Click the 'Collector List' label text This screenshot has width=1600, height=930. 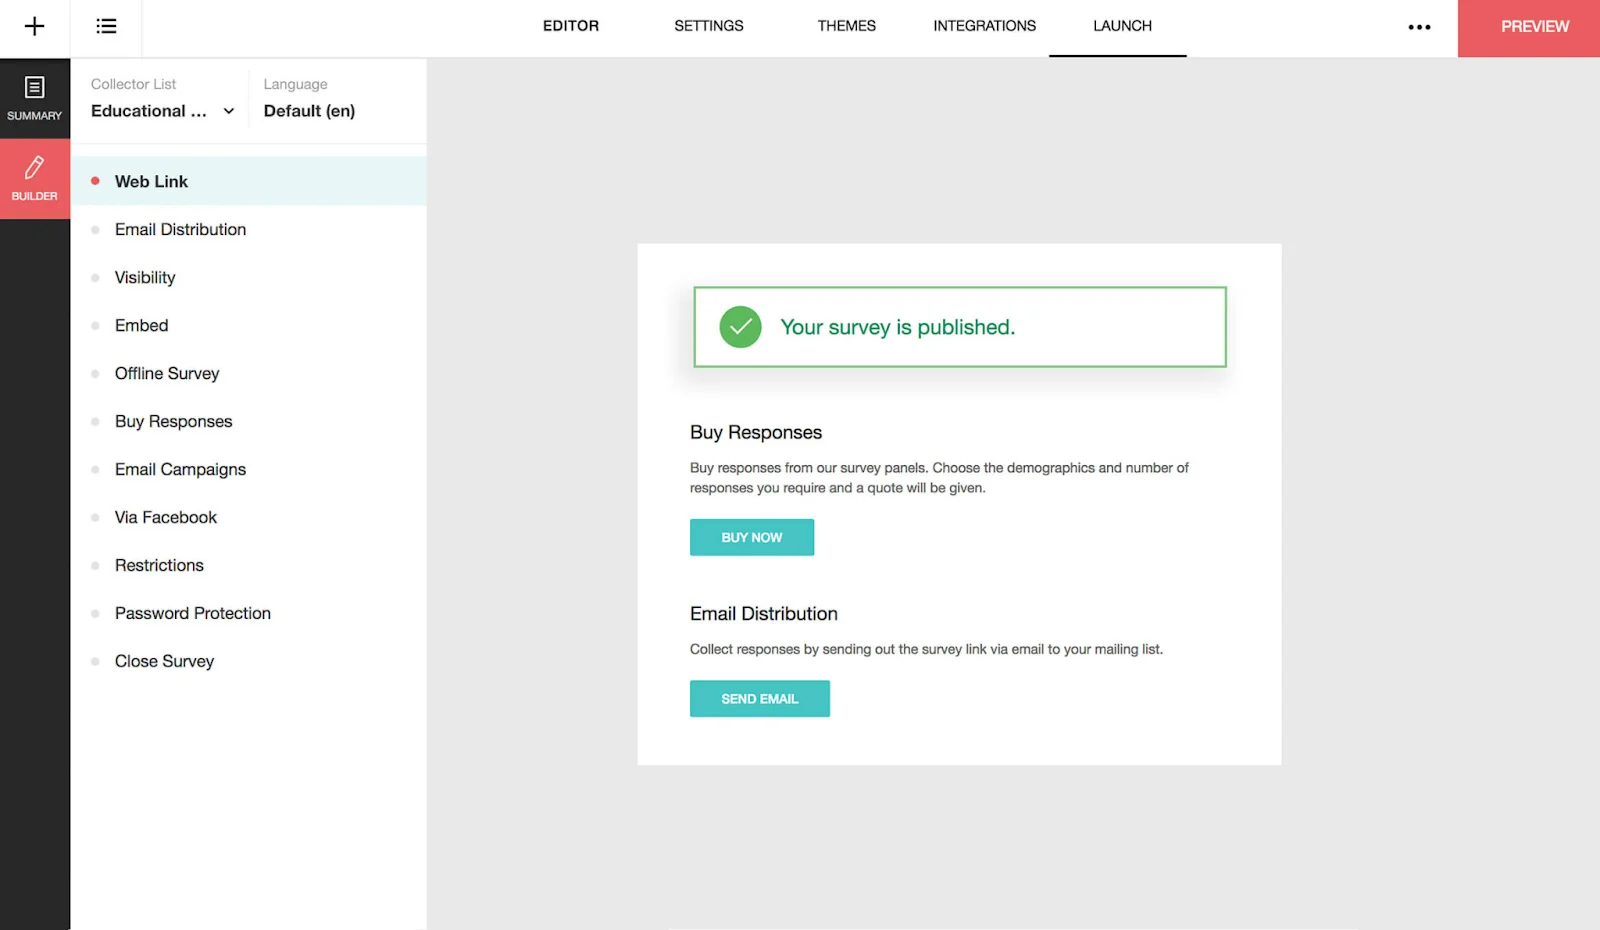[133, 84]
